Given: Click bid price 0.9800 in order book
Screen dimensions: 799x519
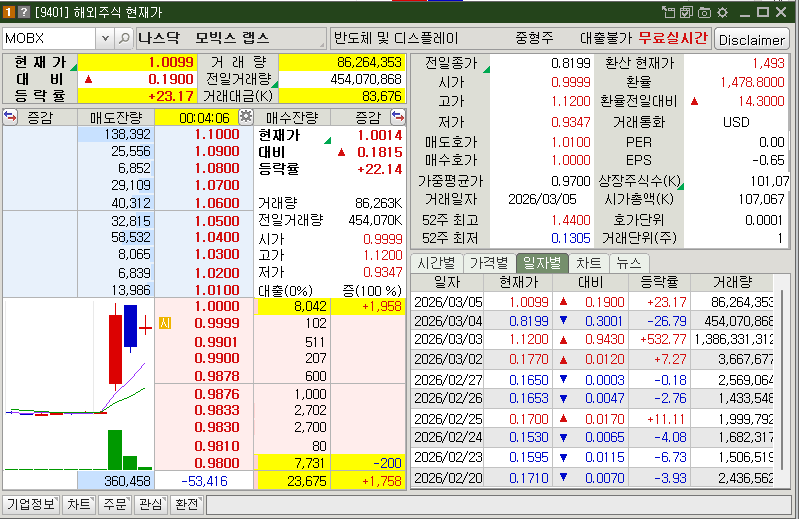Looking at the screenshot, I should pyautogui.click(x=217, y=463).
